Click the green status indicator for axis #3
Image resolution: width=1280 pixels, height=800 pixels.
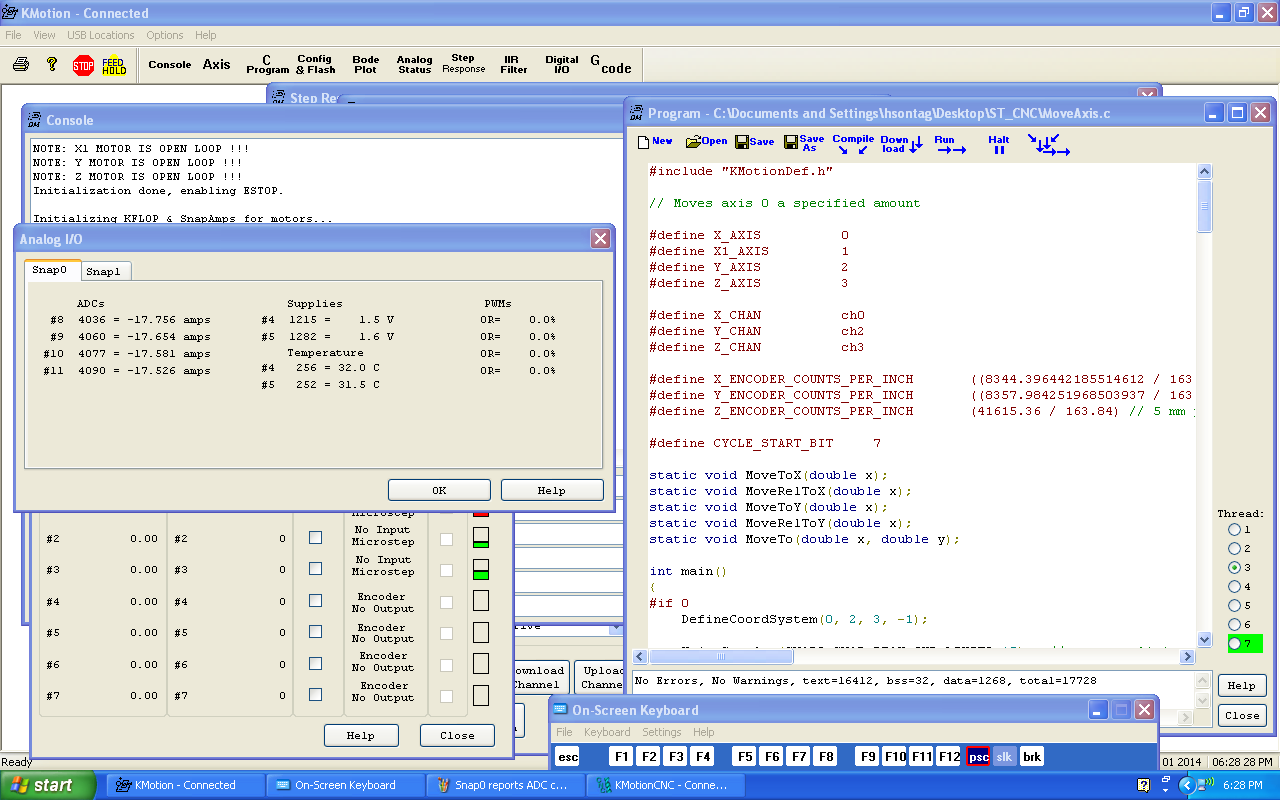tap(481, 570)
